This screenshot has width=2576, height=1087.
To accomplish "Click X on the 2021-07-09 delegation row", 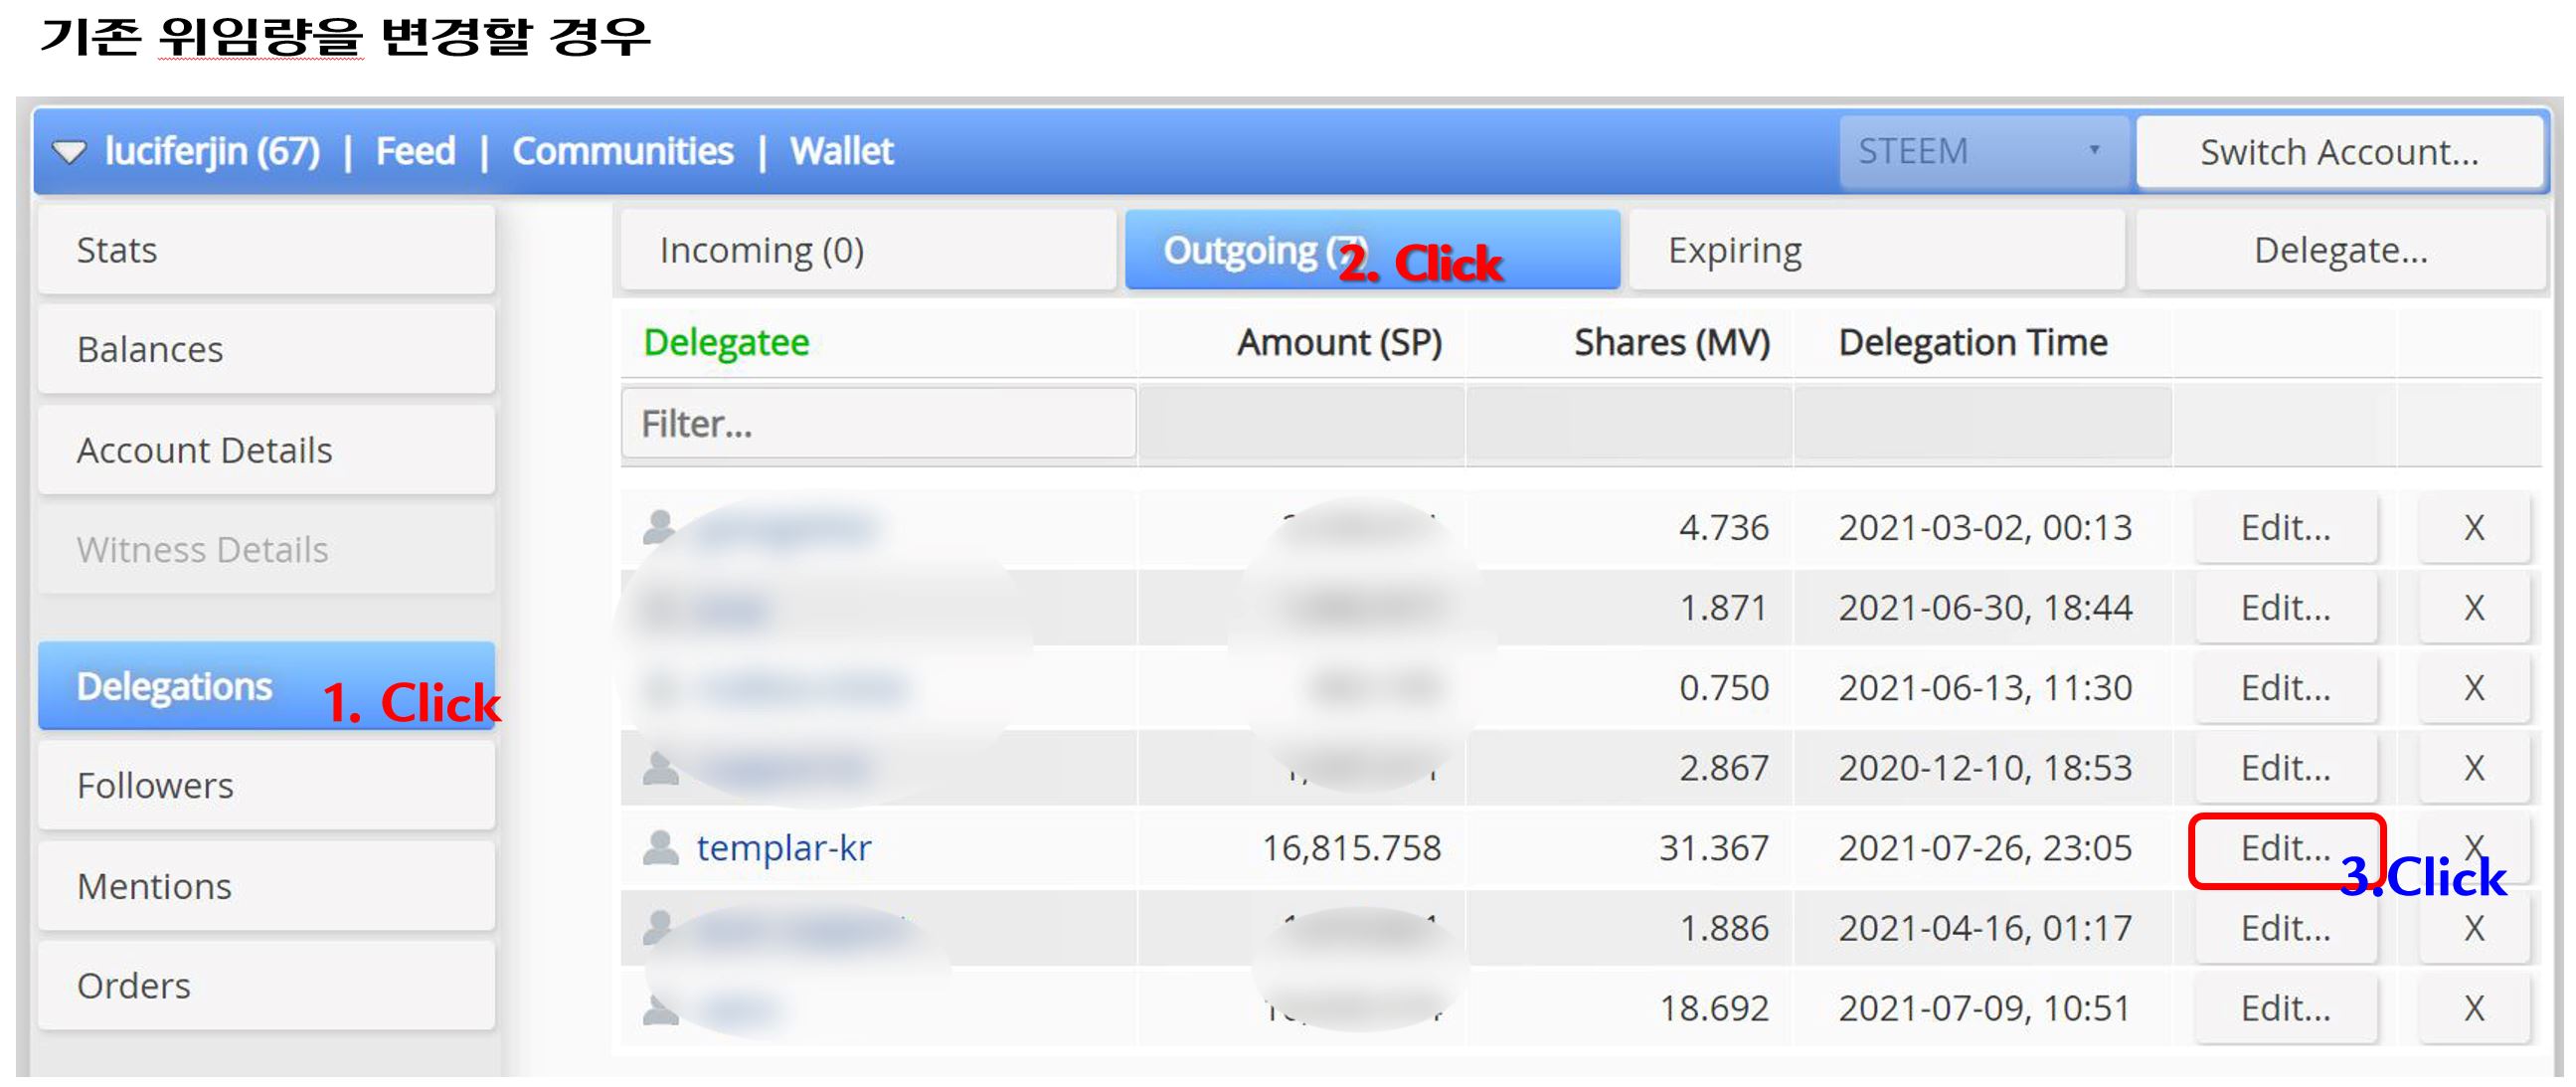I will coord(2473,1008).
